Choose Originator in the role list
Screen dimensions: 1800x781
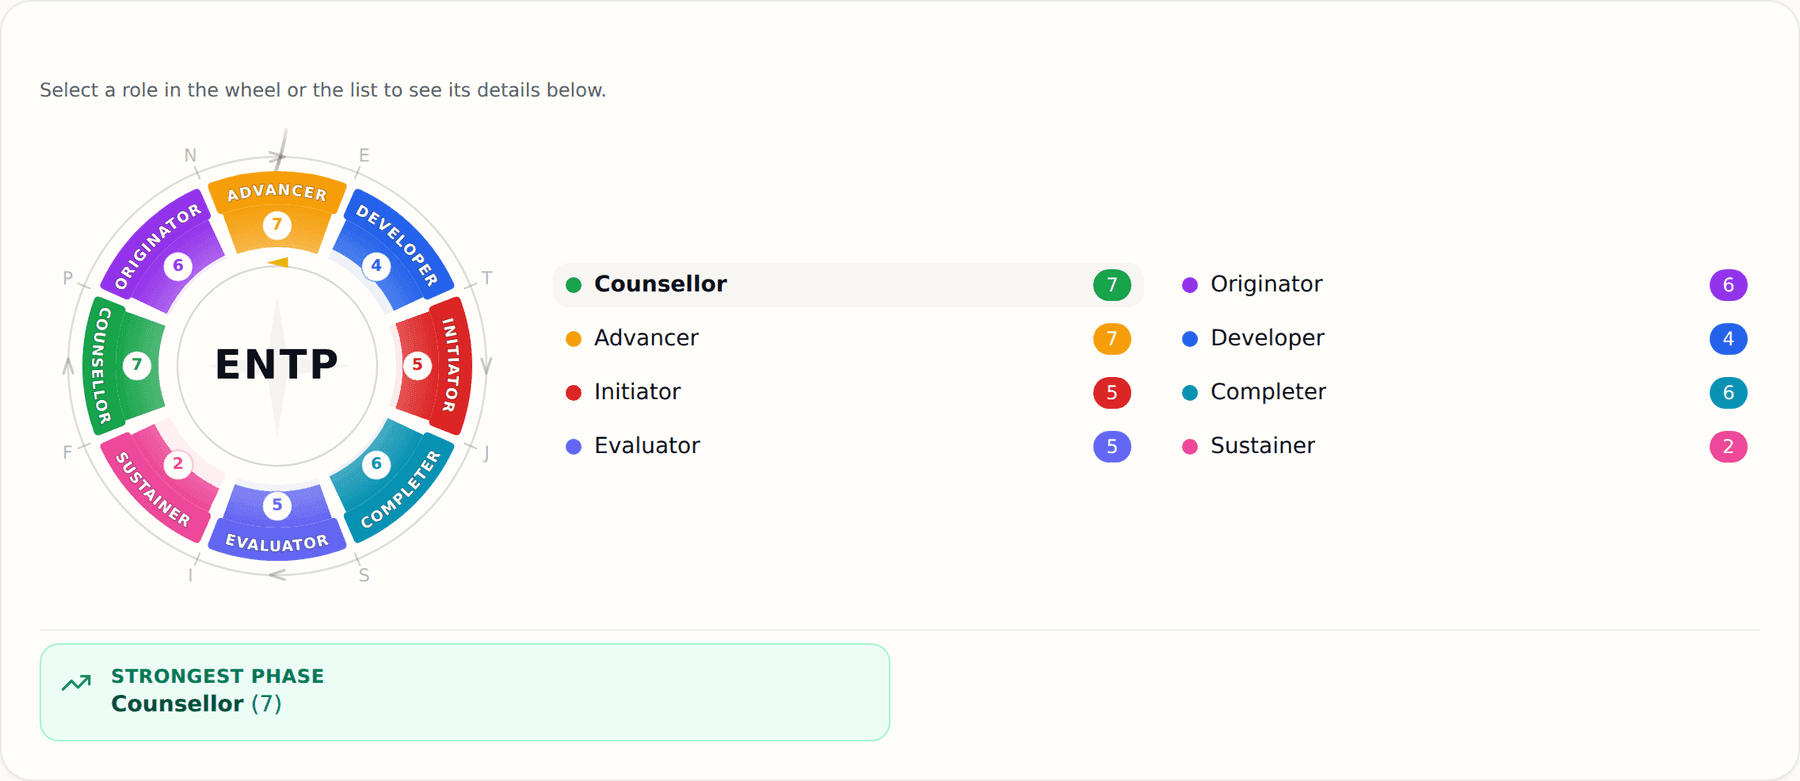click(1464, 285)
